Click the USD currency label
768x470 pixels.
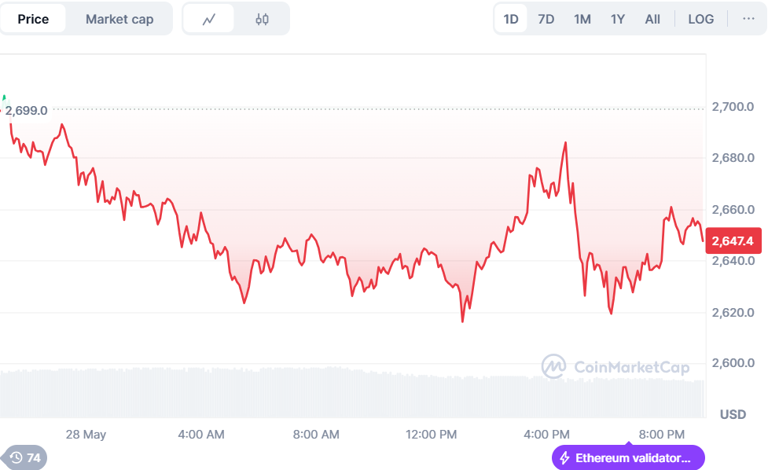pos(733,414)
